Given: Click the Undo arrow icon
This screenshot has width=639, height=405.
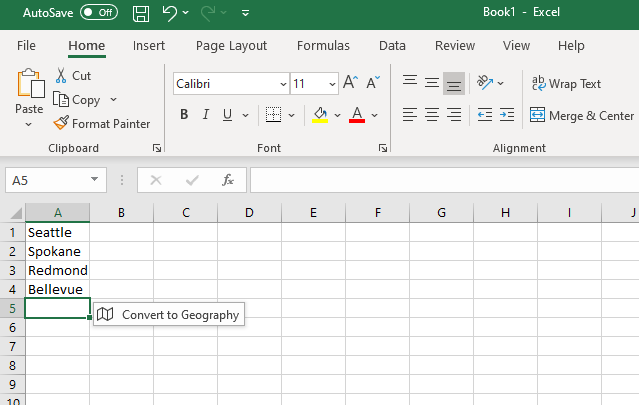Looking at the screenshot, I should [170, 14].
